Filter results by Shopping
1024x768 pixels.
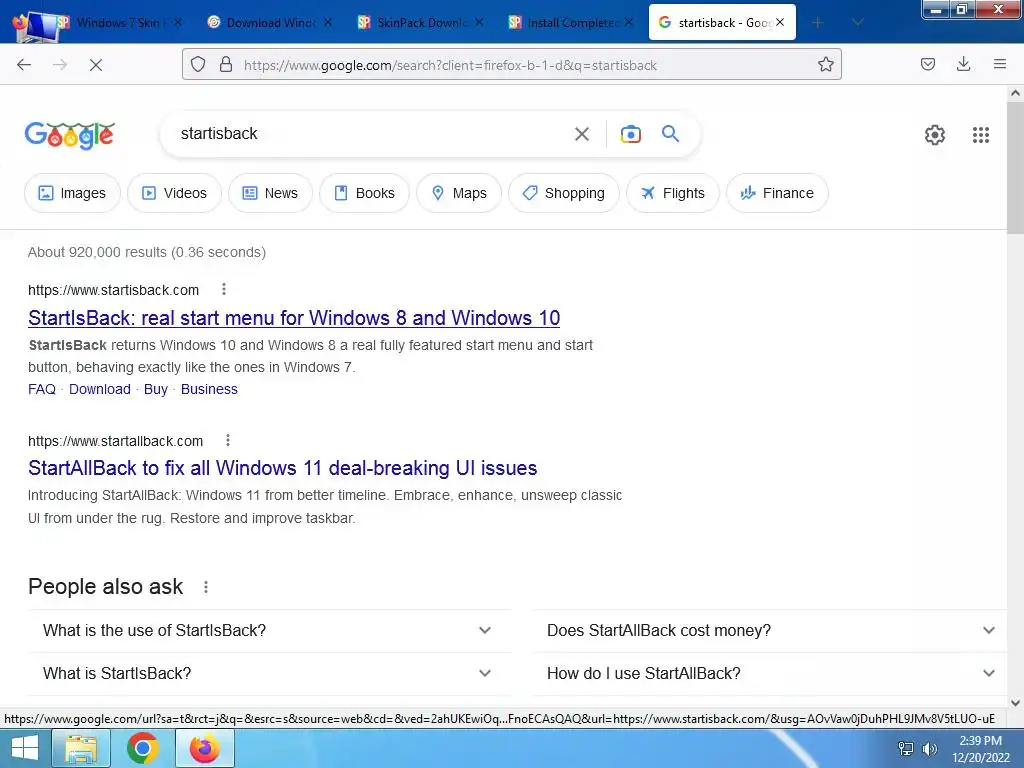tap(564, 193)
